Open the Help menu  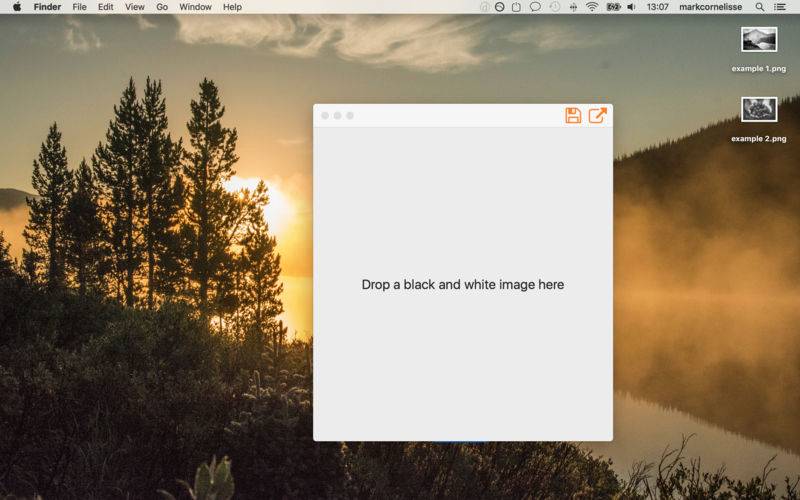[232, 7]
